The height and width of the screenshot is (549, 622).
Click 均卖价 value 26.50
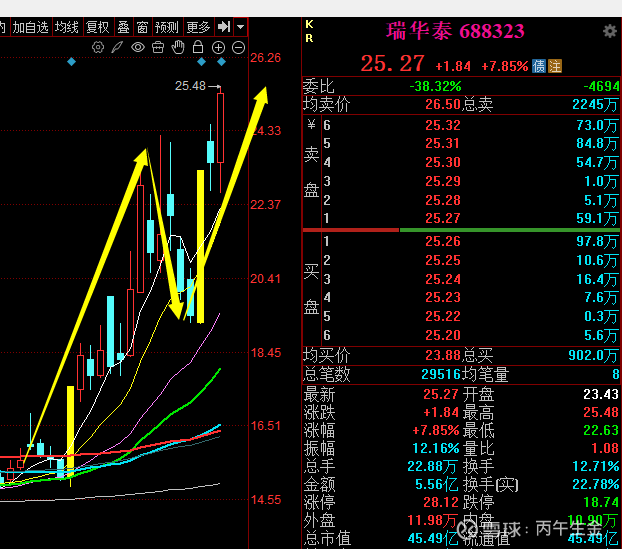[443, 105]
